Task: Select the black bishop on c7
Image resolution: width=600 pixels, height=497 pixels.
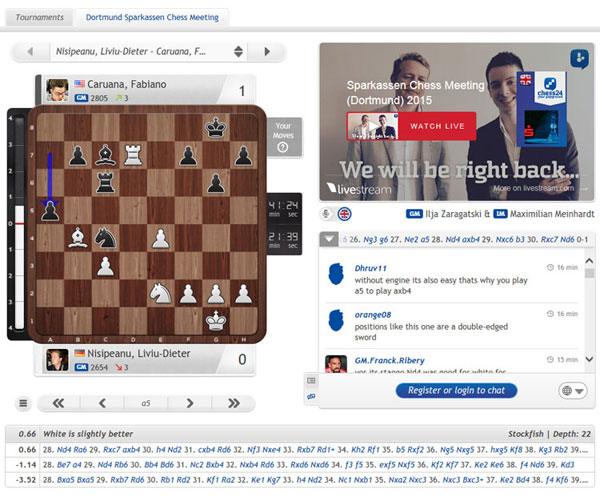Action: pyautogui.click(x=106, y=155)
